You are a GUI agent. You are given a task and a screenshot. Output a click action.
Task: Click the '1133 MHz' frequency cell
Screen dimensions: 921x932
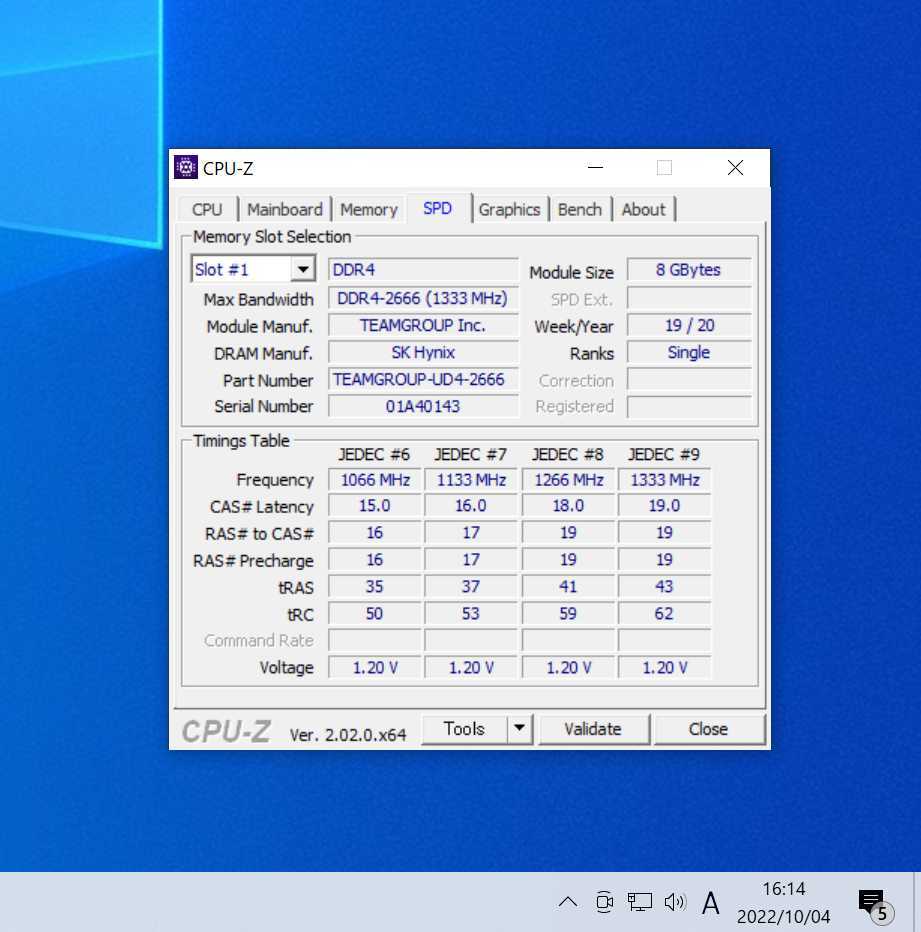click(471, 480)
